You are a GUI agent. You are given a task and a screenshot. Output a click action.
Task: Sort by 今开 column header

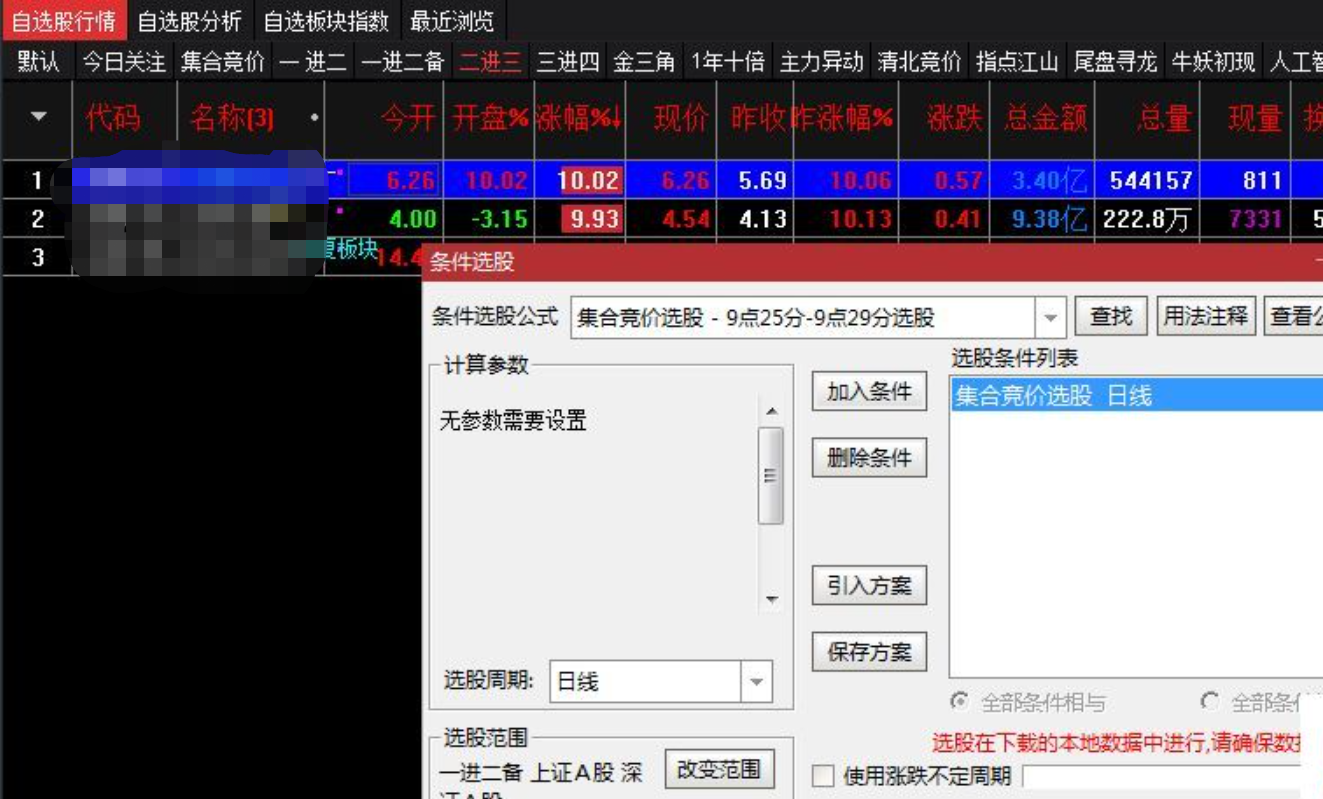[x=408, y=119]
